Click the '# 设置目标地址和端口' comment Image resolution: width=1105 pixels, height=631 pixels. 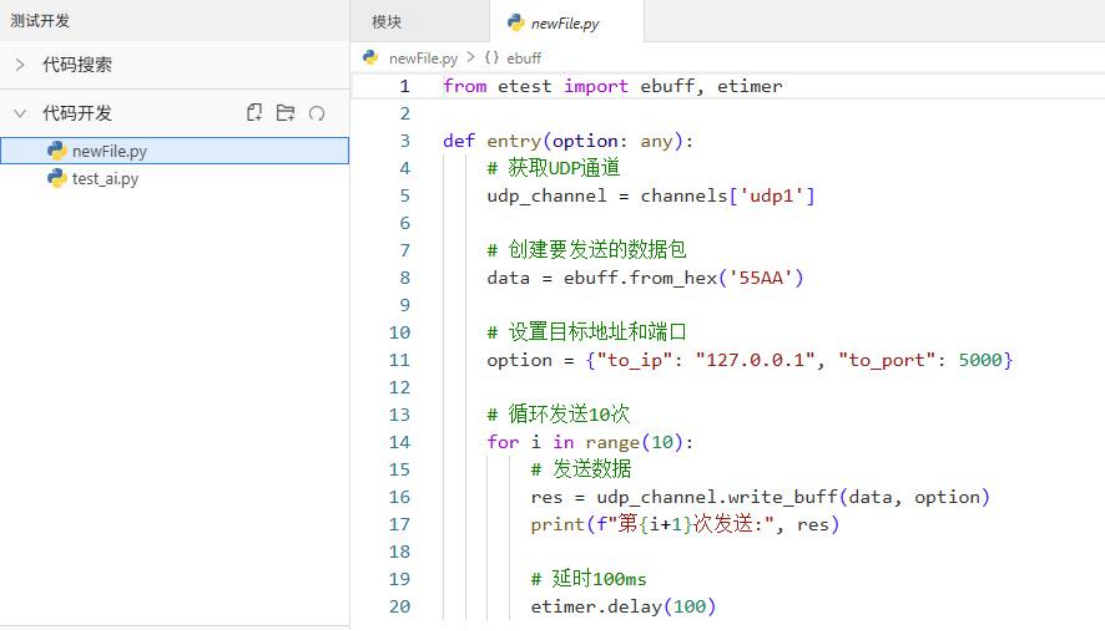tap(586, 332)
